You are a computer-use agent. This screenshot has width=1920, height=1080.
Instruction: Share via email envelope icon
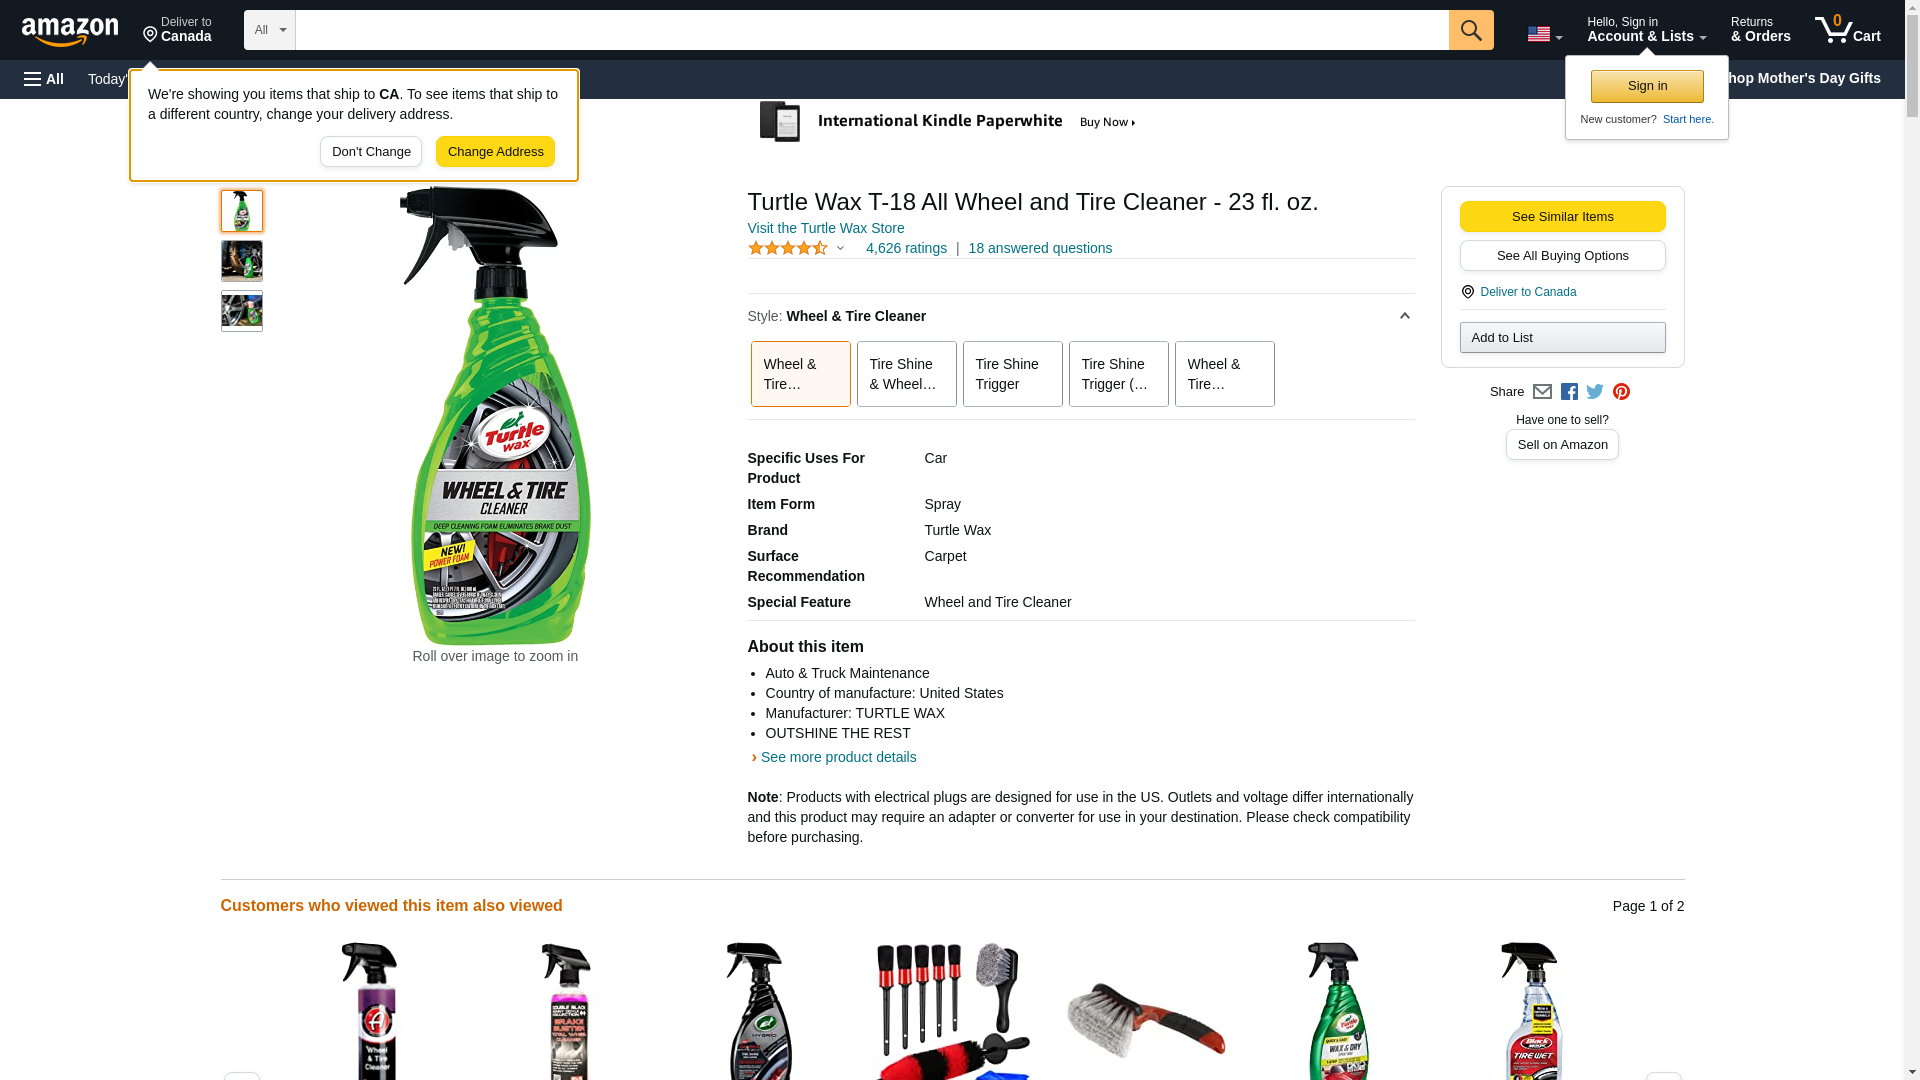[1542, 392]
